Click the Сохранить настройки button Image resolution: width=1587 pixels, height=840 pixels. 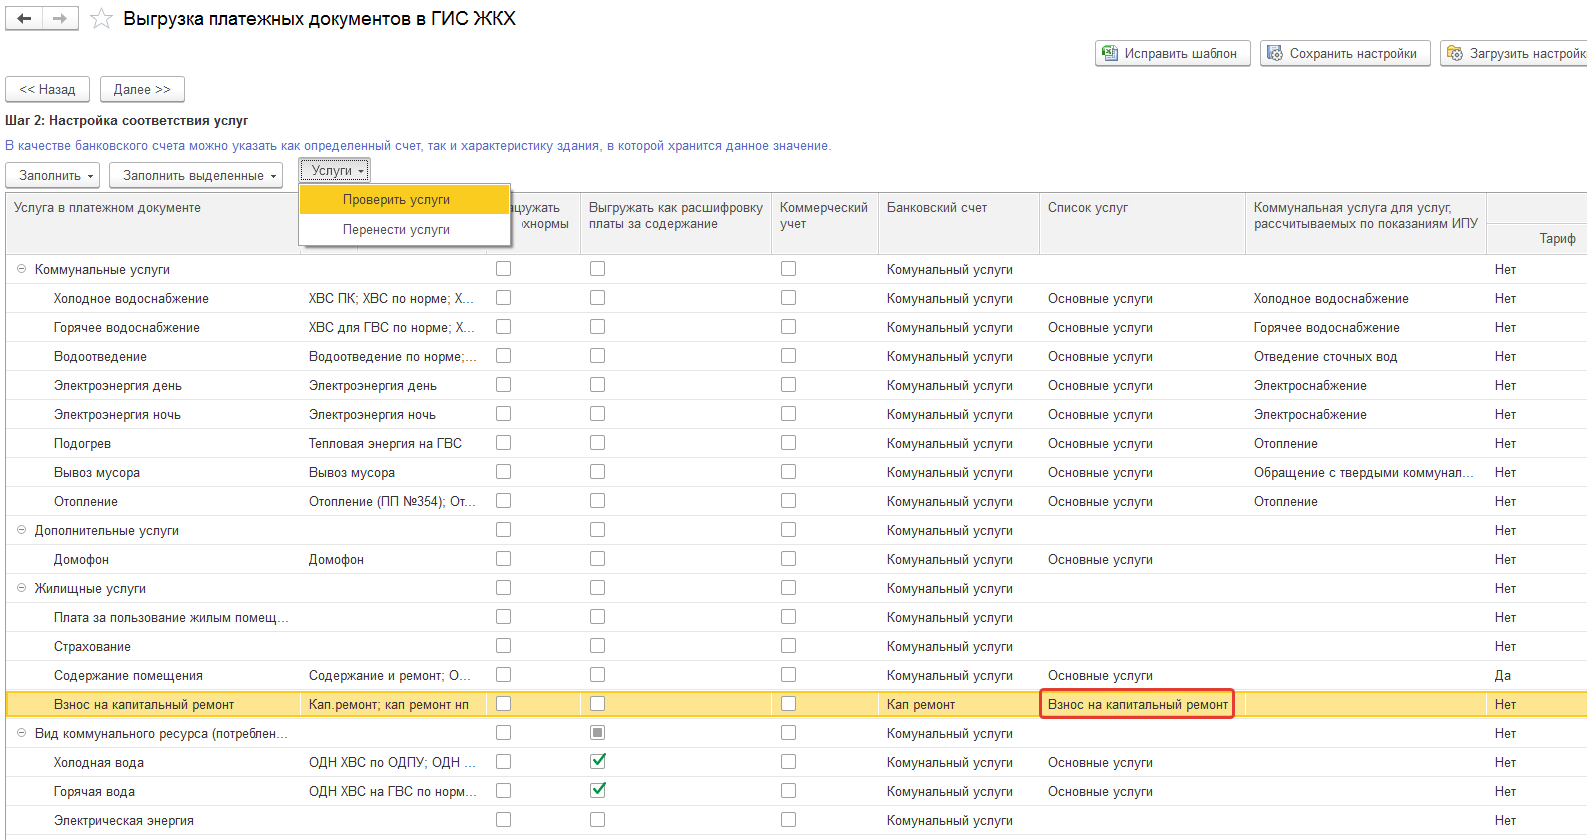click(x=1345, y=53)
